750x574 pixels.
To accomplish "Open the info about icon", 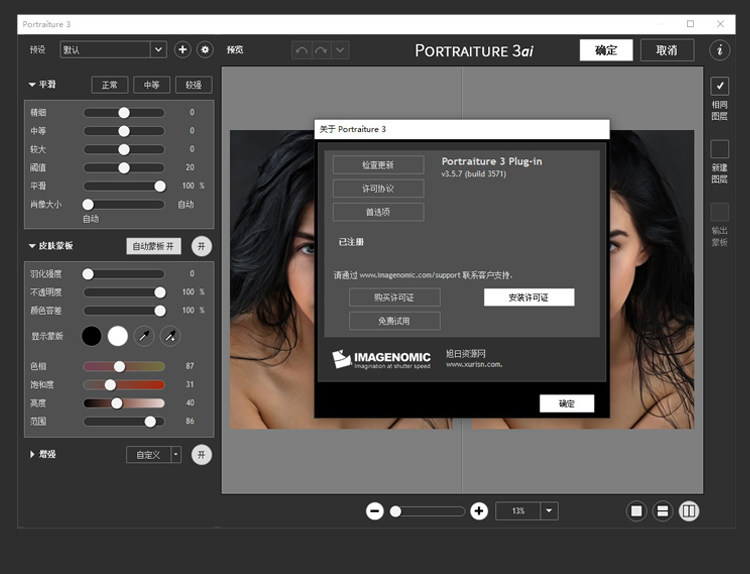I will [719, 50].
